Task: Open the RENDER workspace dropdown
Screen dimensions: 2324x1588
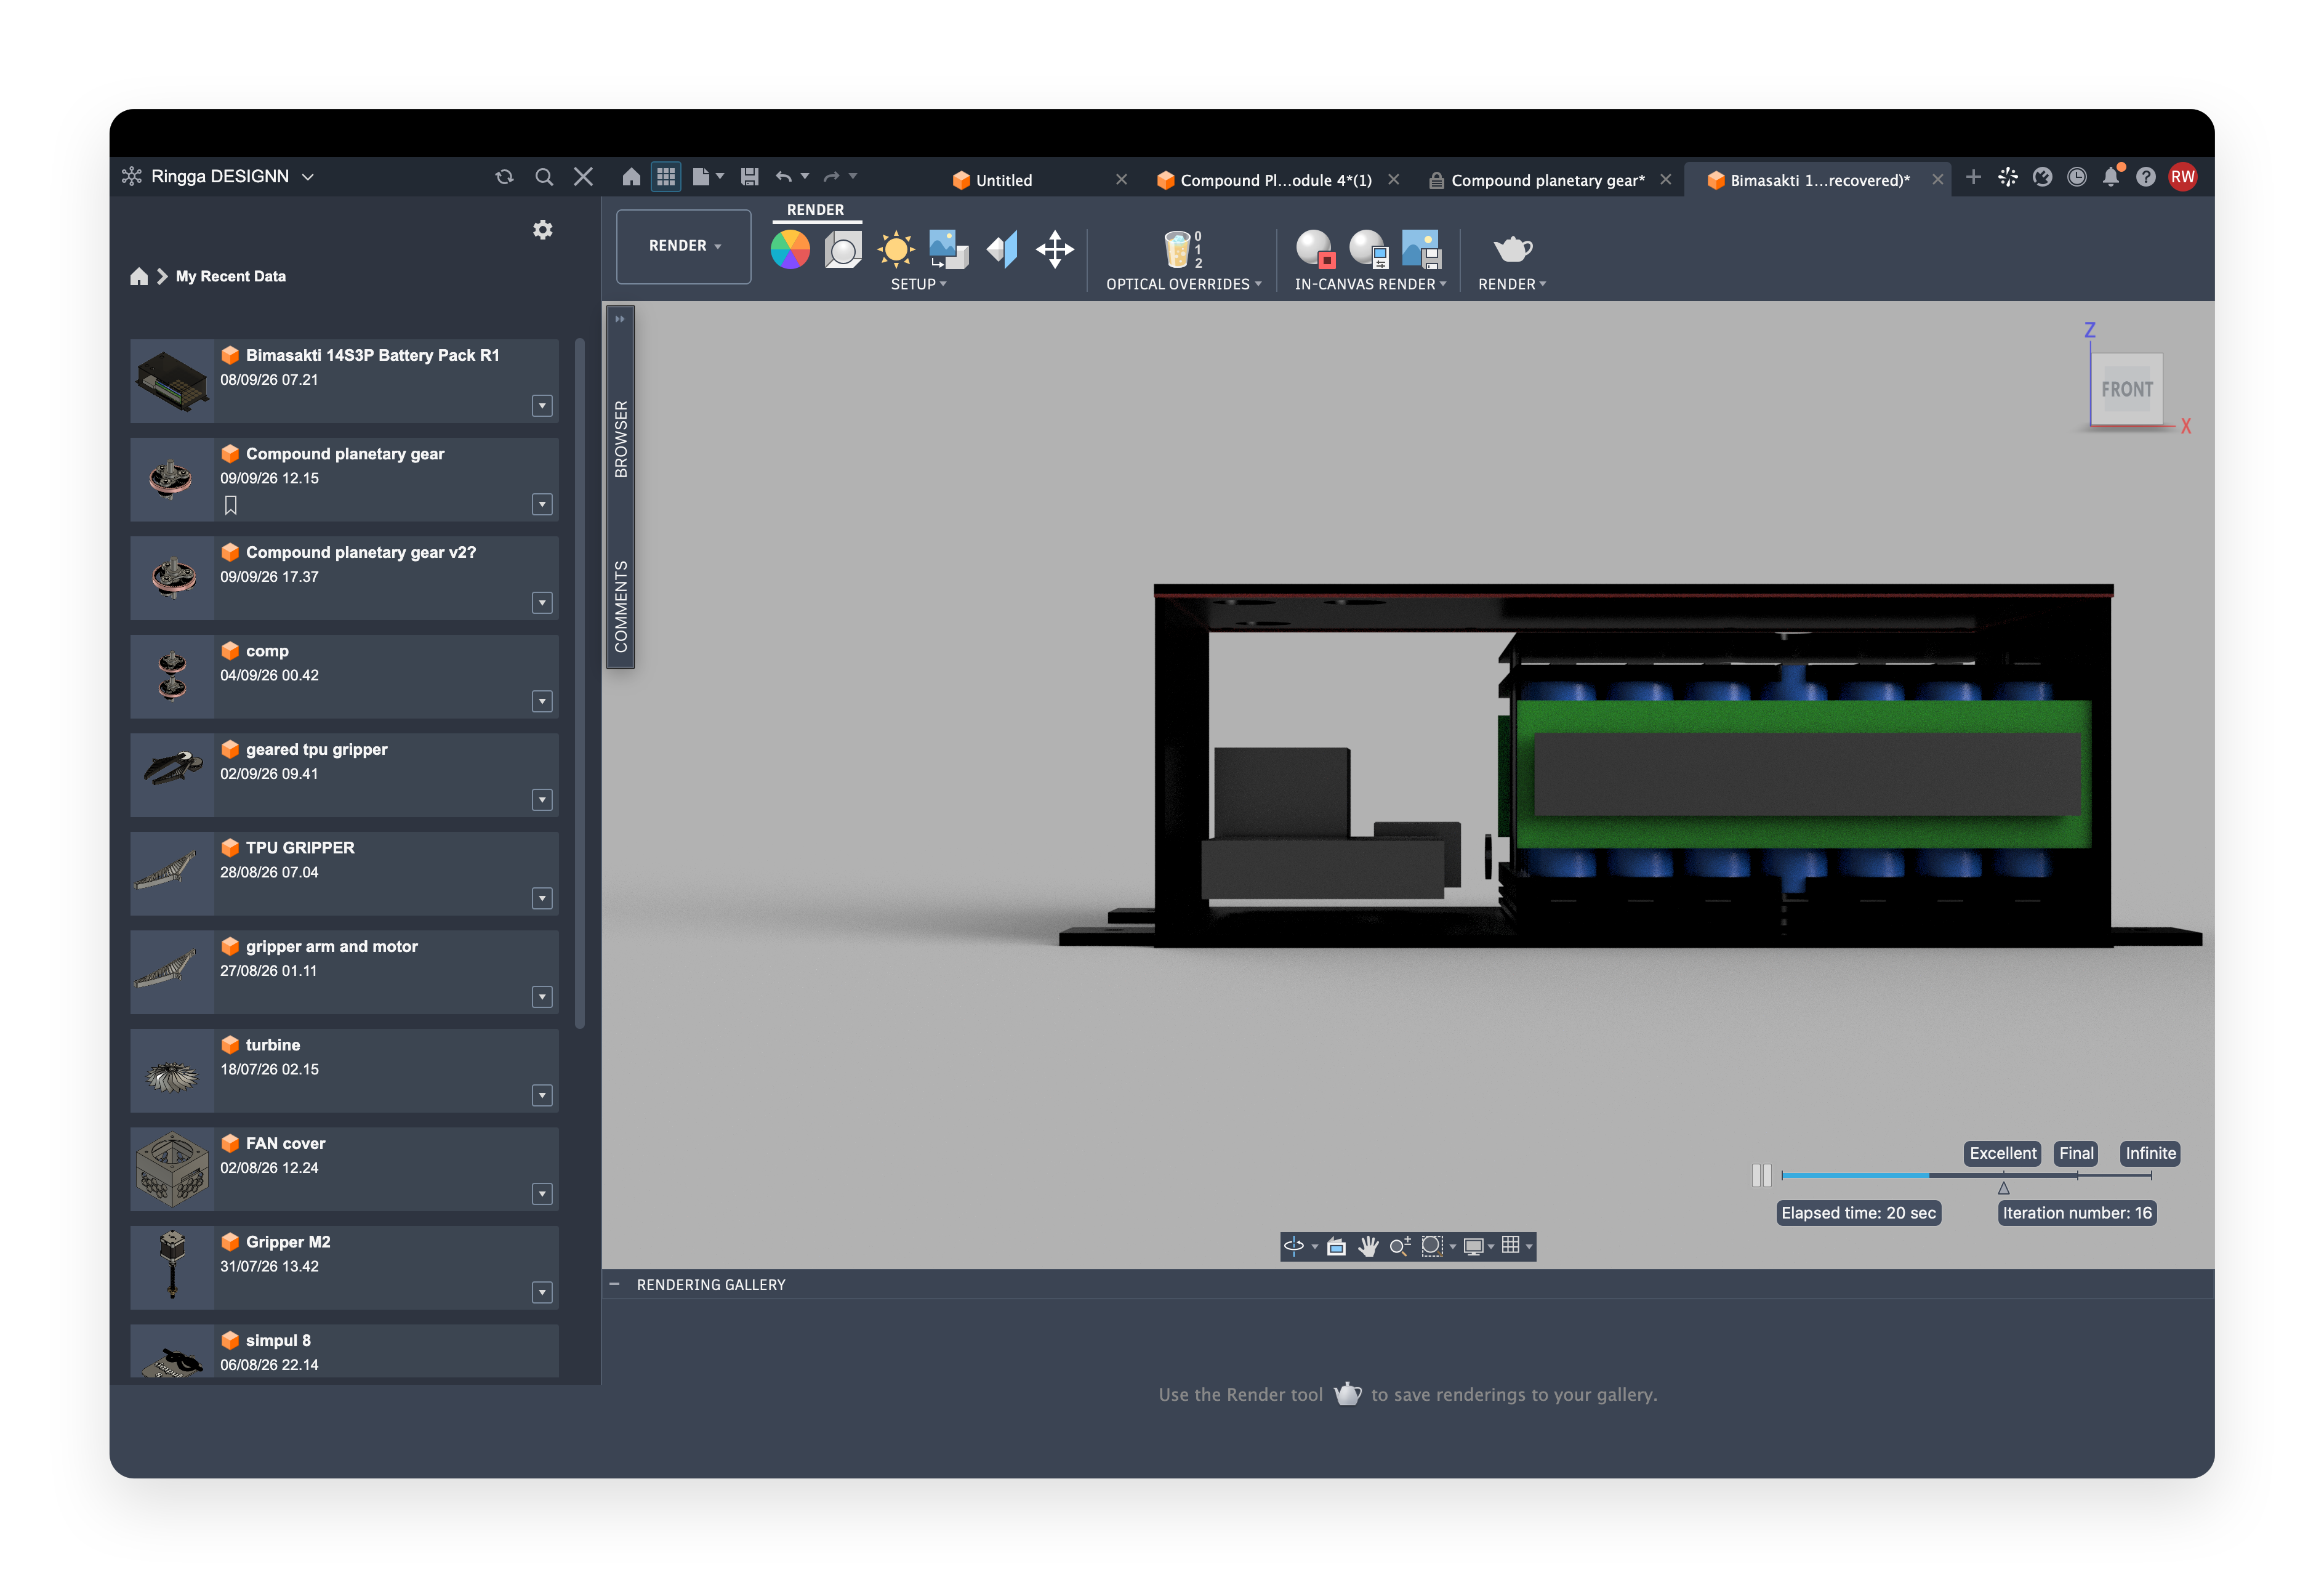Action: point(684,246)
